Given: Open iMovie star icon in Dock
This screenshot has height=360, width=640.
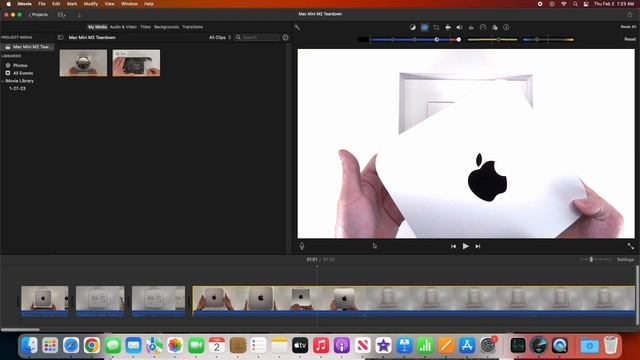Looking at the screenshot, I should pos(383,345).
